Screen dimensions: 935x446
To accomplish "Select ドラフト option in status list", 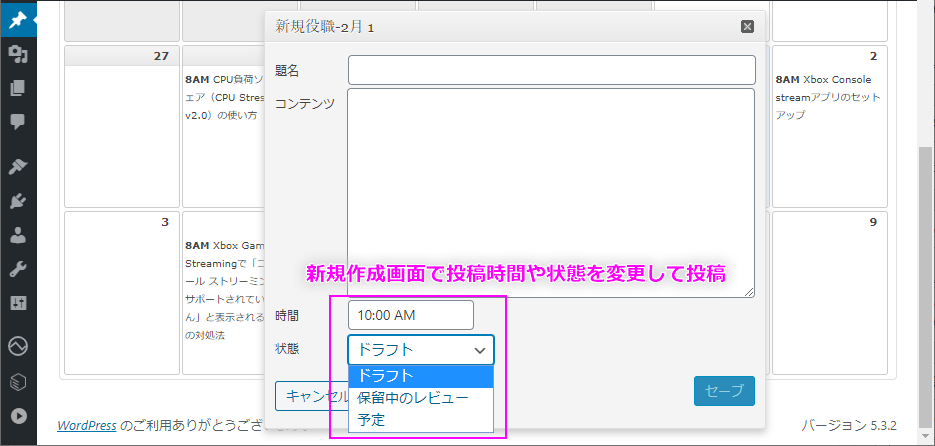I will (421, 376).
